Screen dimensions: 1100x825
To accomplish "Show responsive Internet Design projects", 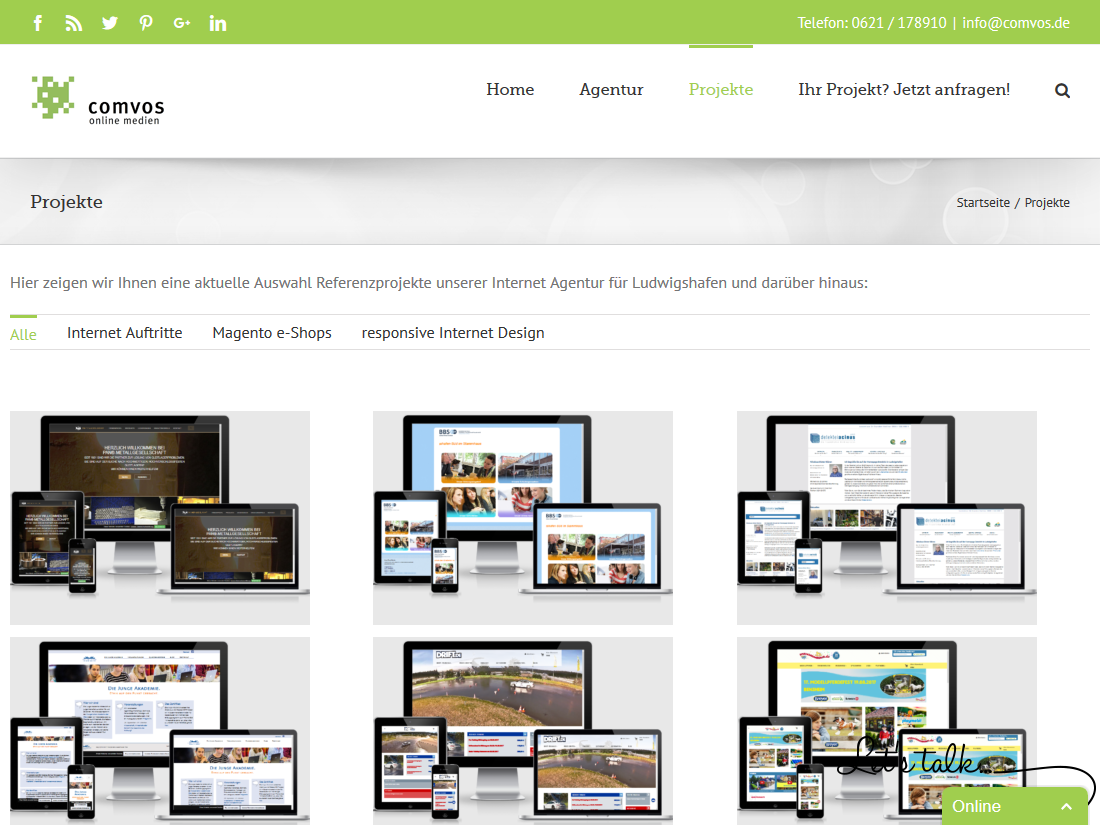I will (x=453, y=333).
